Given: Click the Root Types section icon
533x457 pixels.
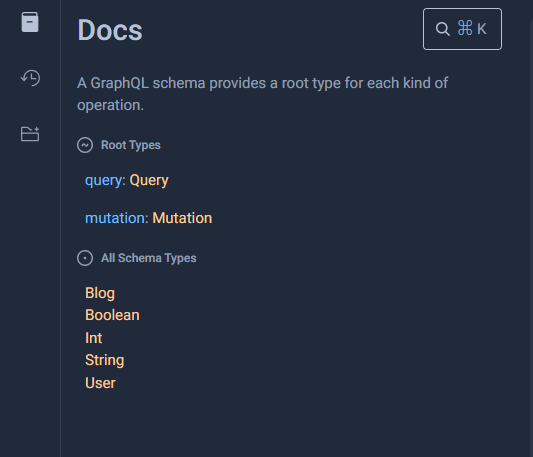Looking at the screenshot, I should pos(85,145).
